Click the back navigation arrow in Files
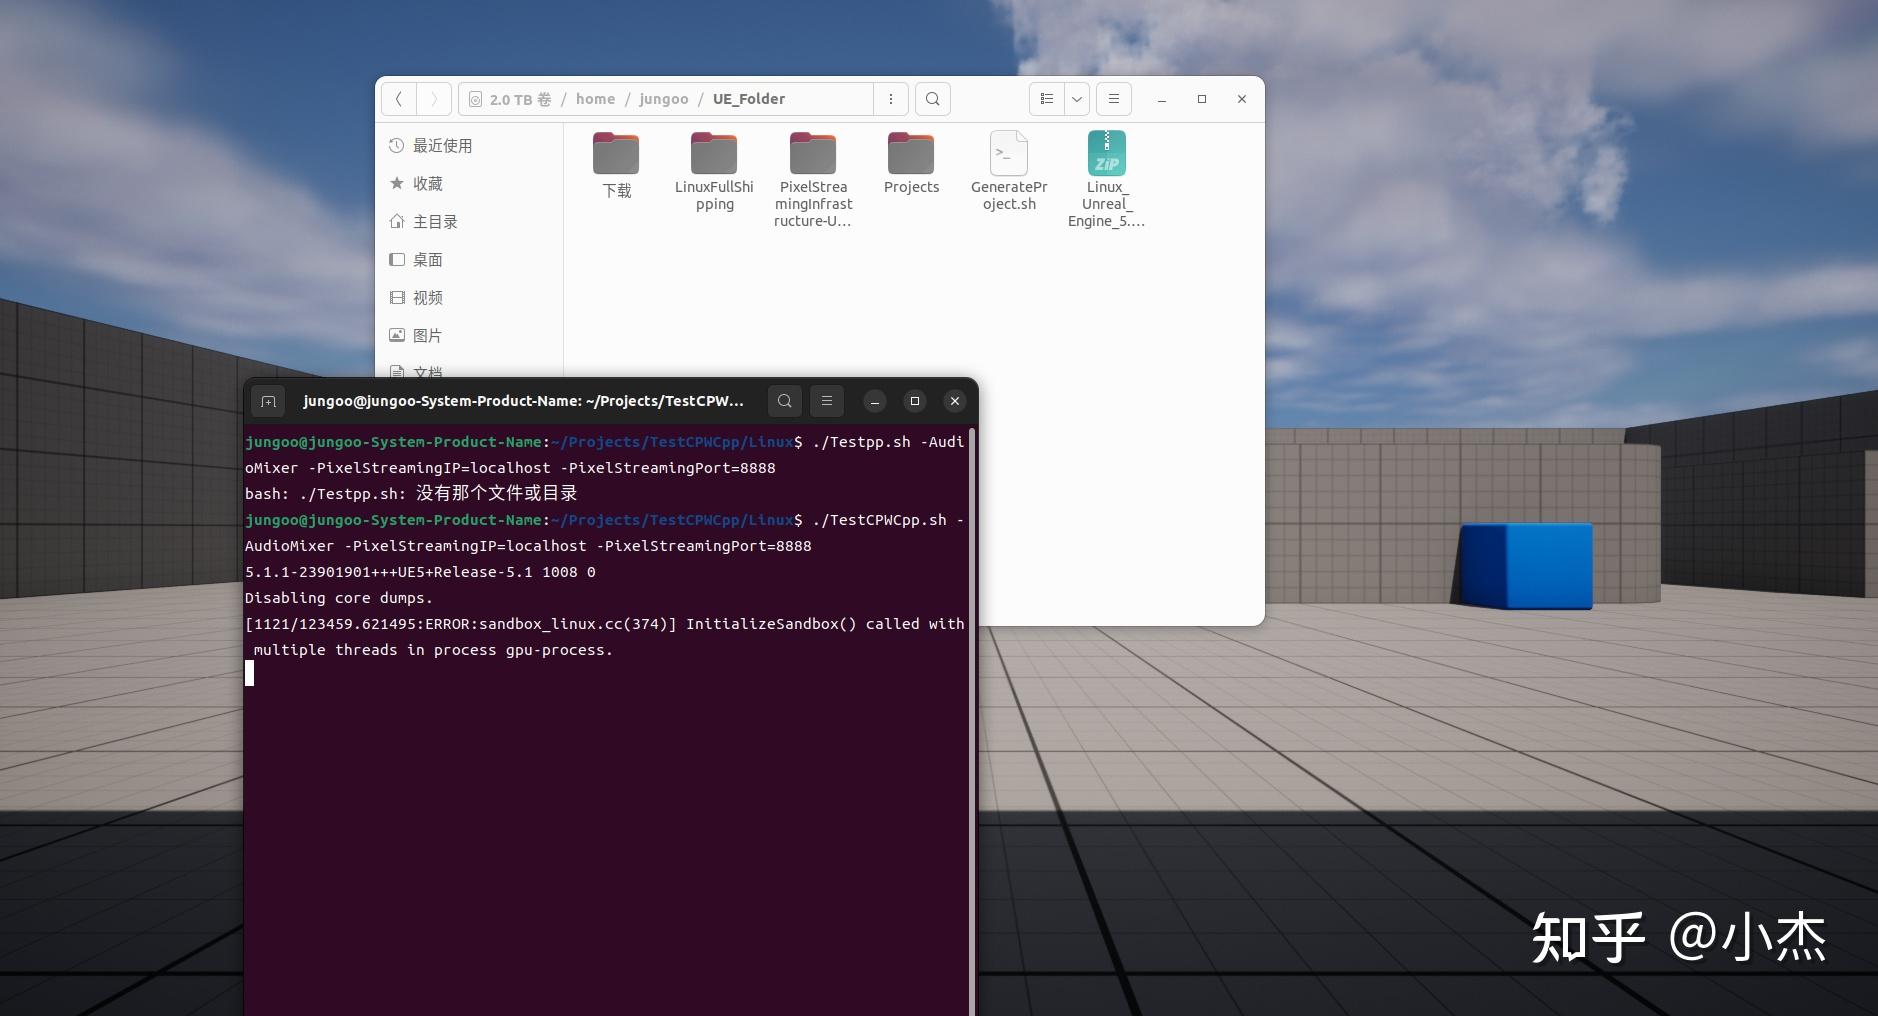 399,99
